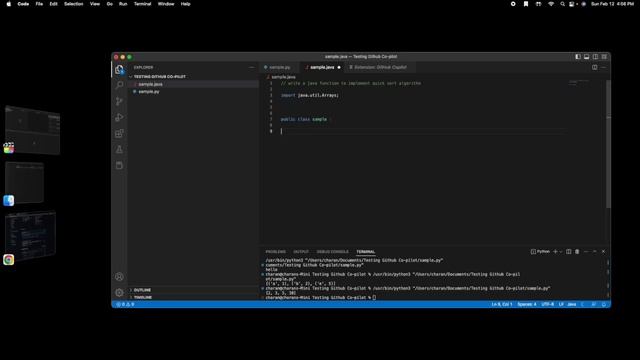Select the Terminal panel tab
The height and width of the screenshot is (360, 640).
pos(365,252)
